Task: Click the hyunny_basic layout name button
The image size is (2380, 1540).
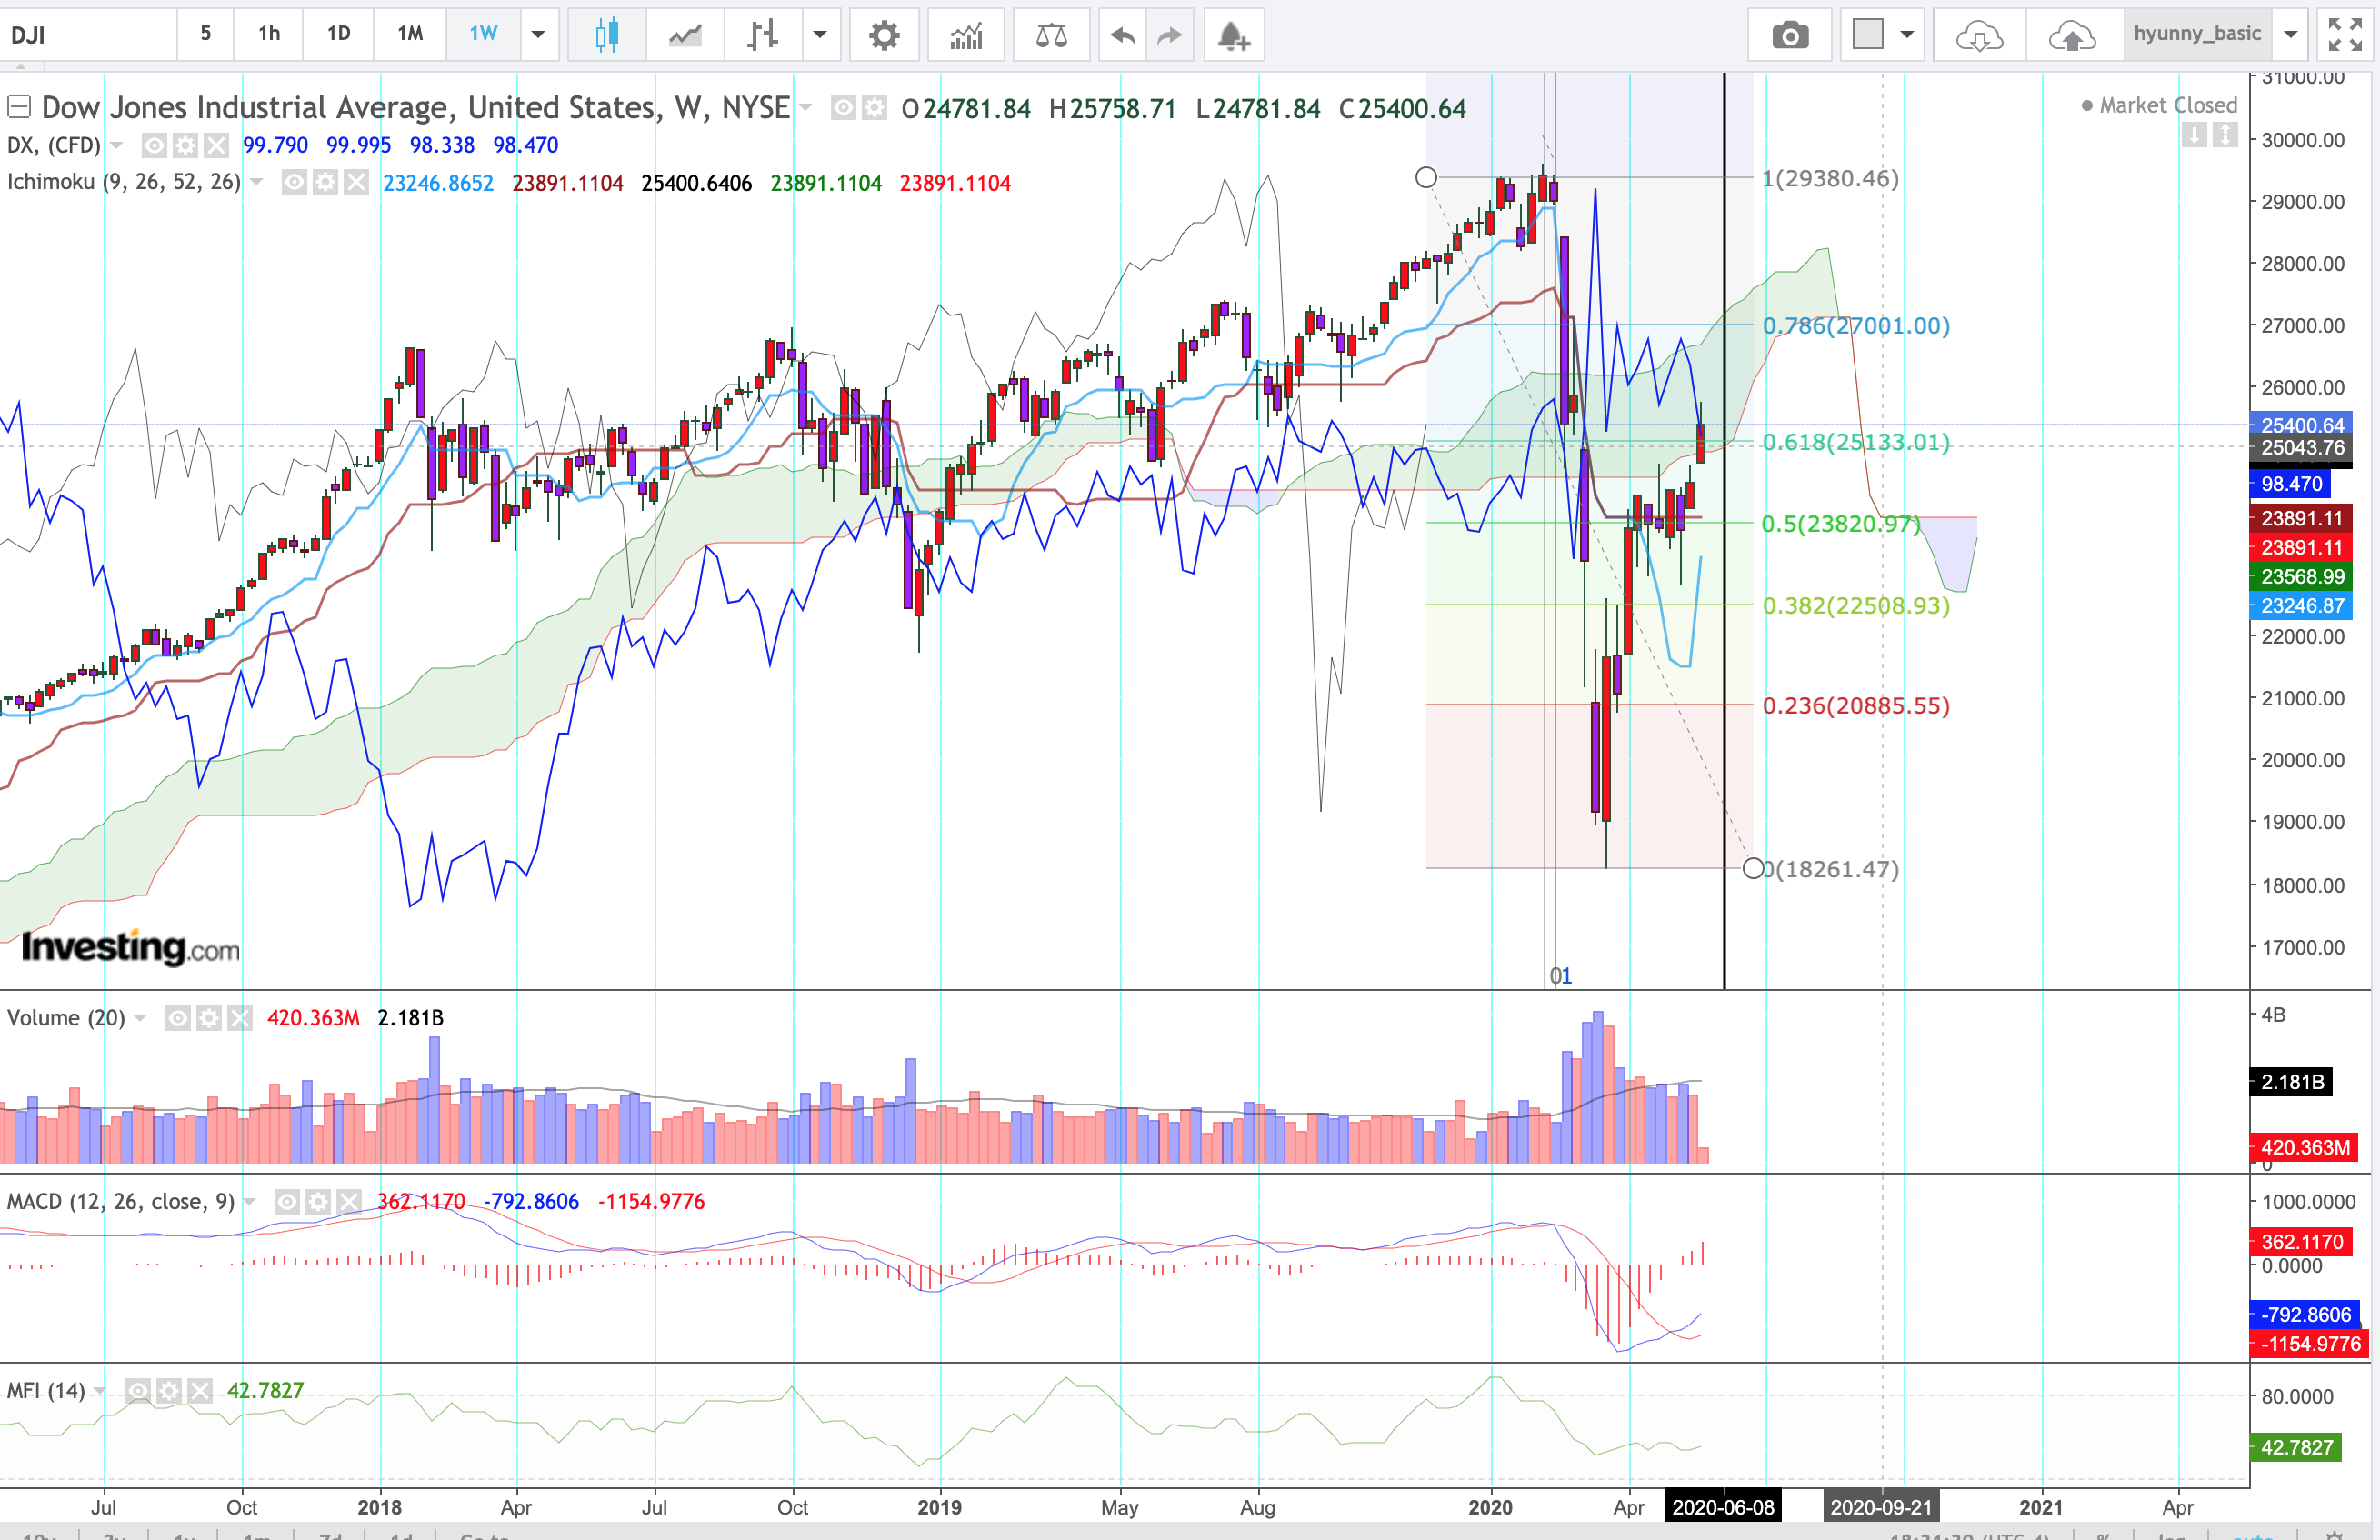Action: (x=2197, y=34)
